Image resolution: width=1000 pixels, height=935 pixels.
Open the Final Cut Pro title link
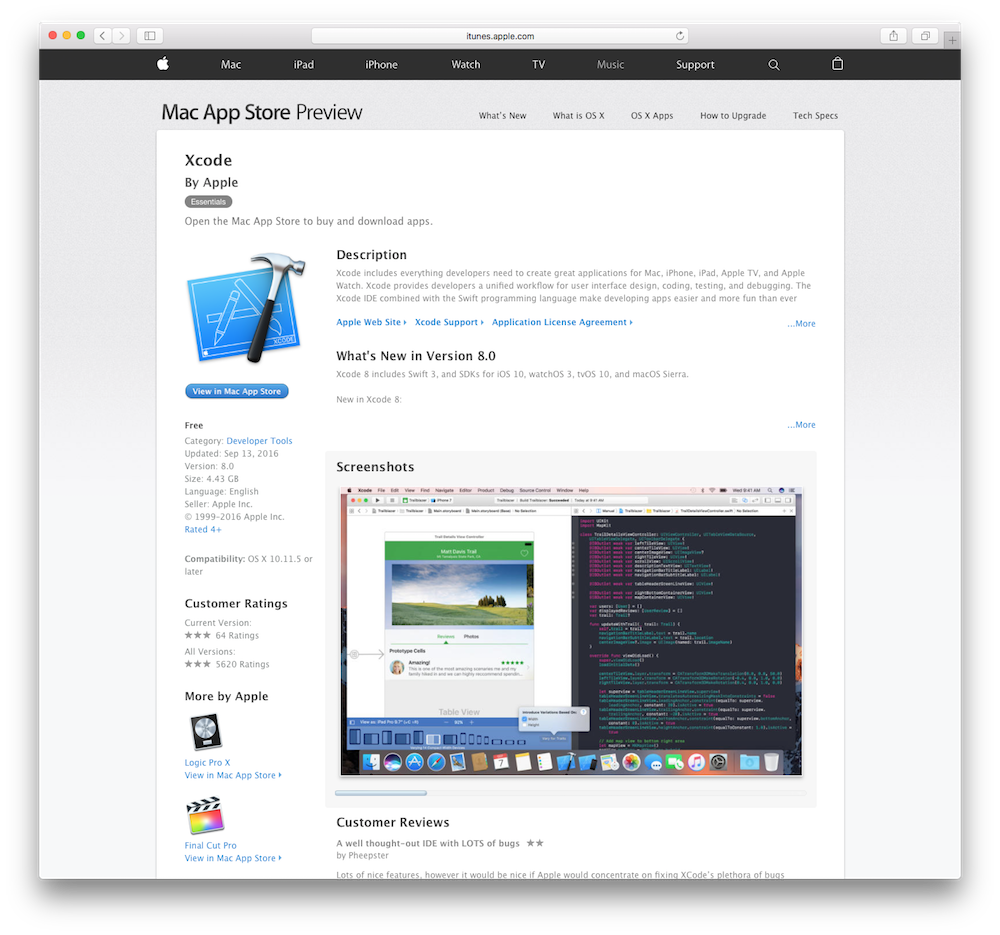[210, 845]
